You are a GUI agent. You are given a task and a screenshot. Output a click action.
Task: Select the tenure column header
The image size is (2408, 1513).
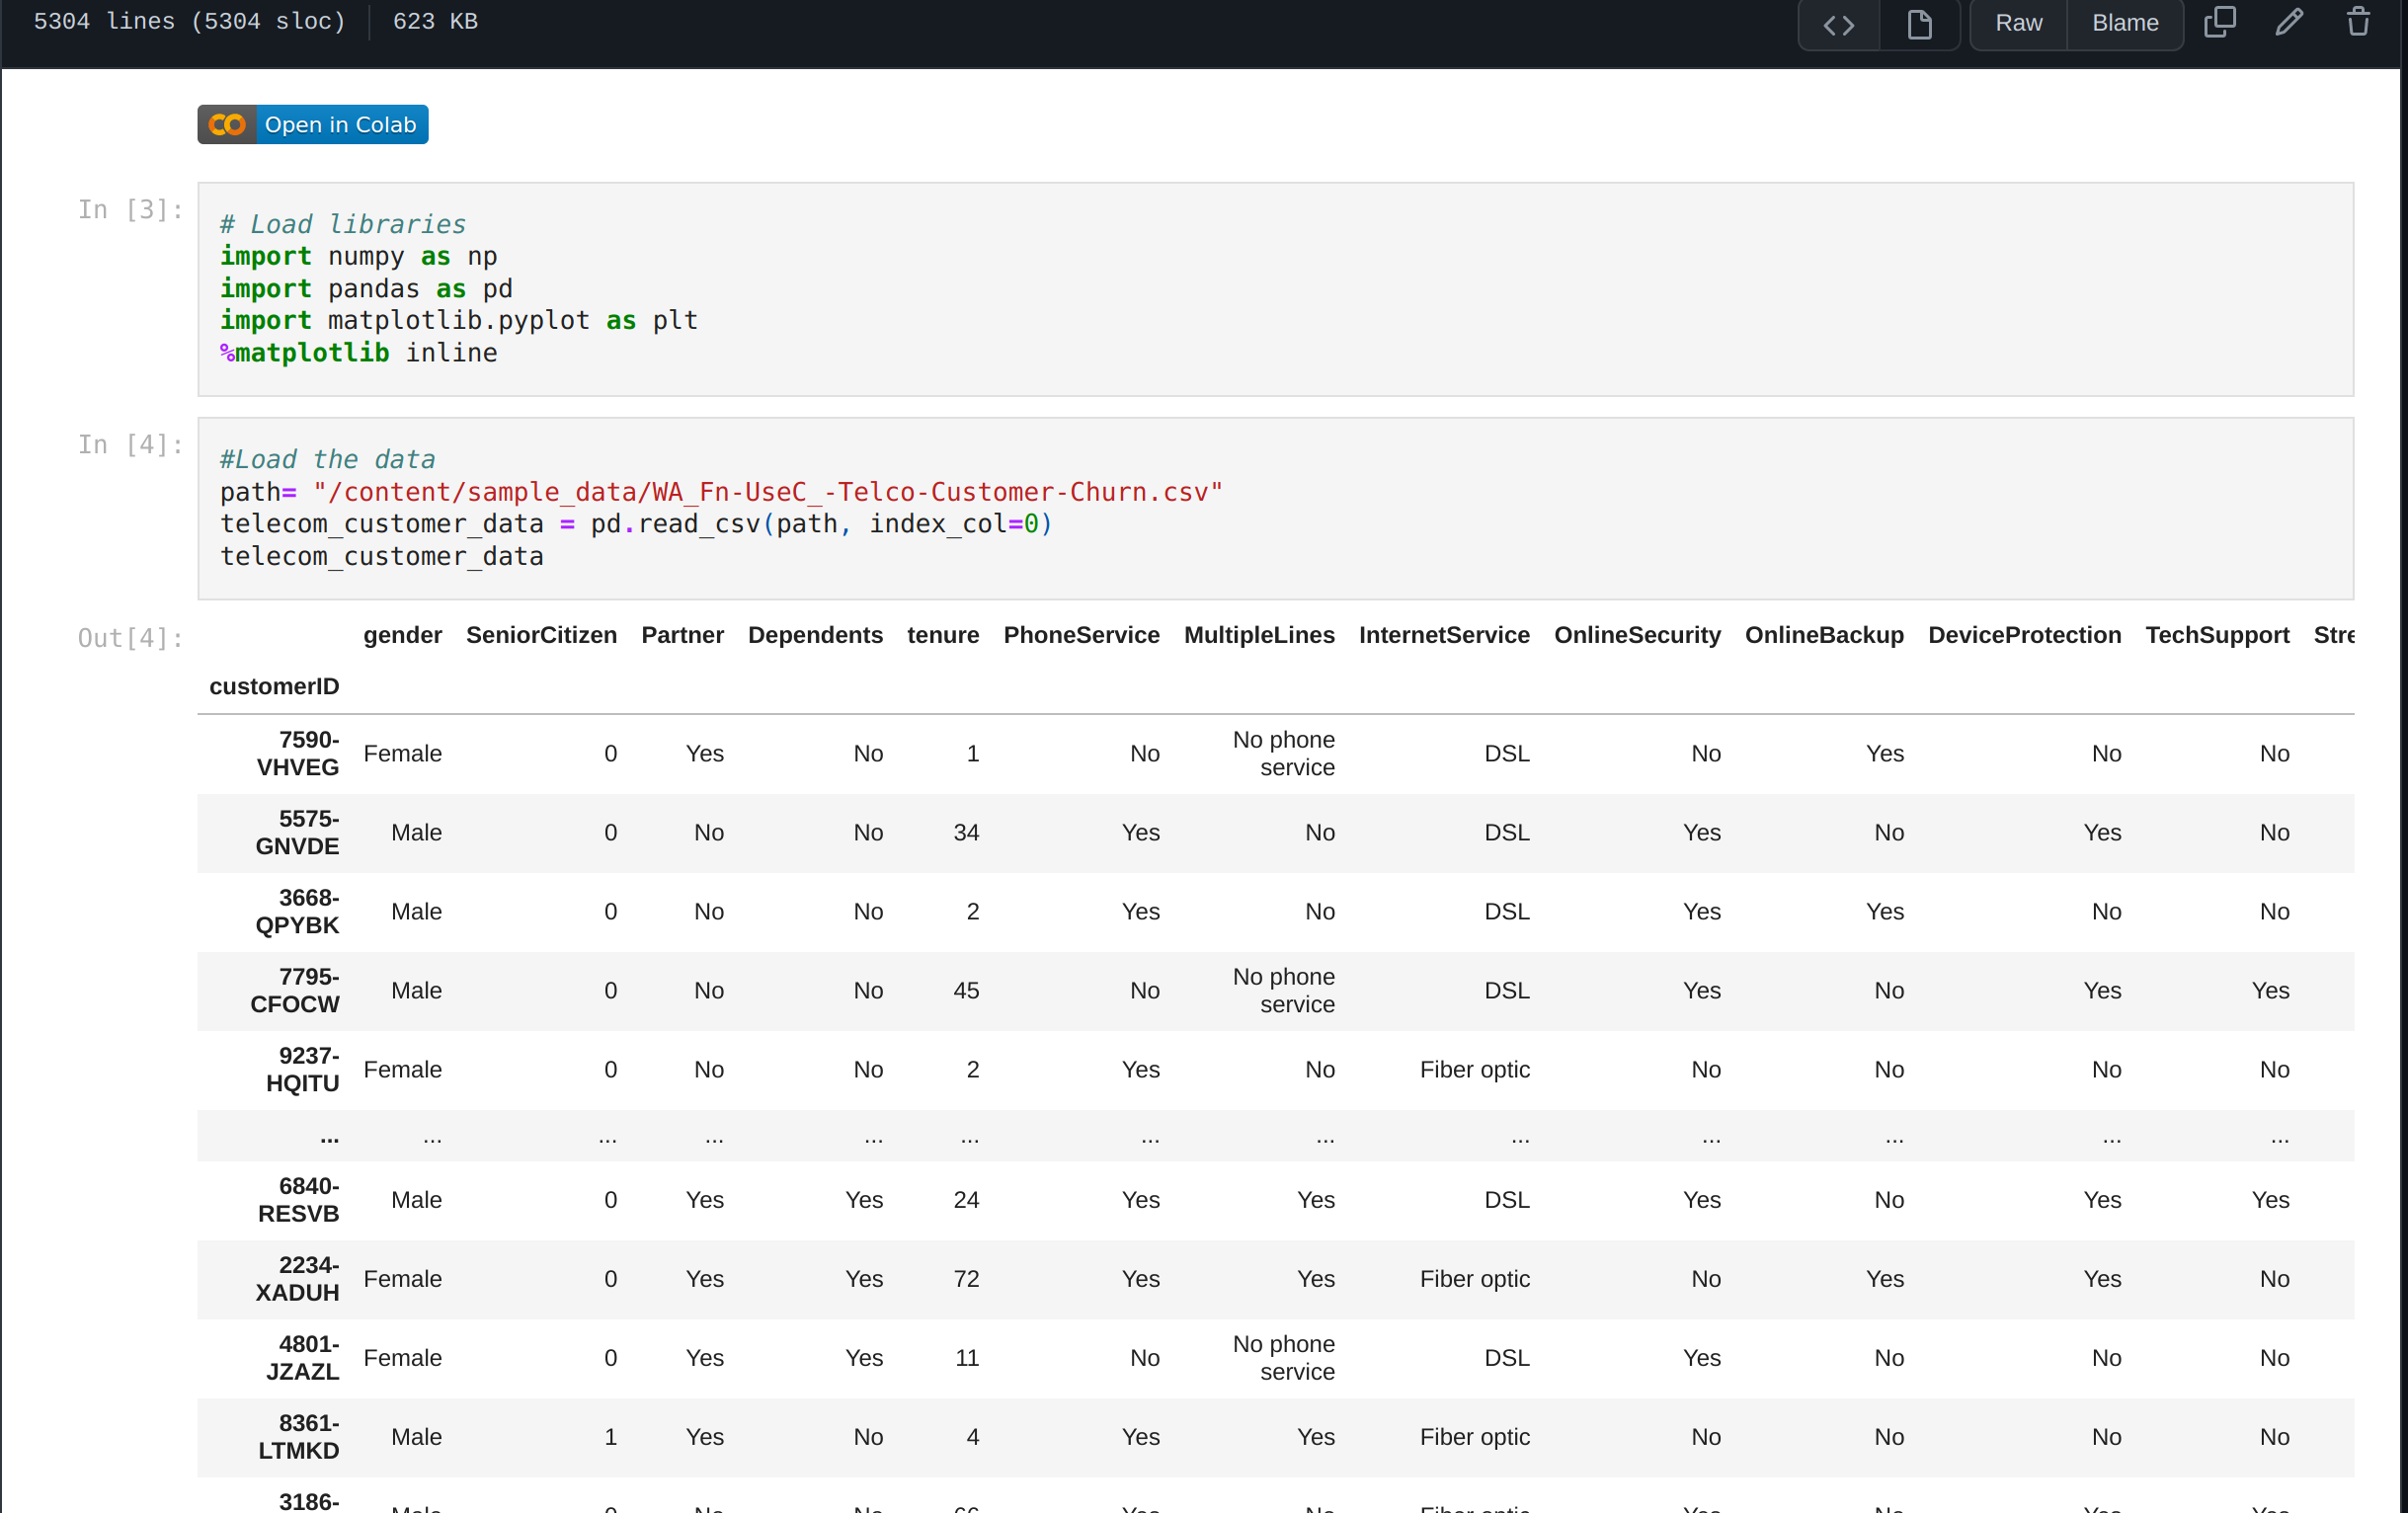coord(943,635)
